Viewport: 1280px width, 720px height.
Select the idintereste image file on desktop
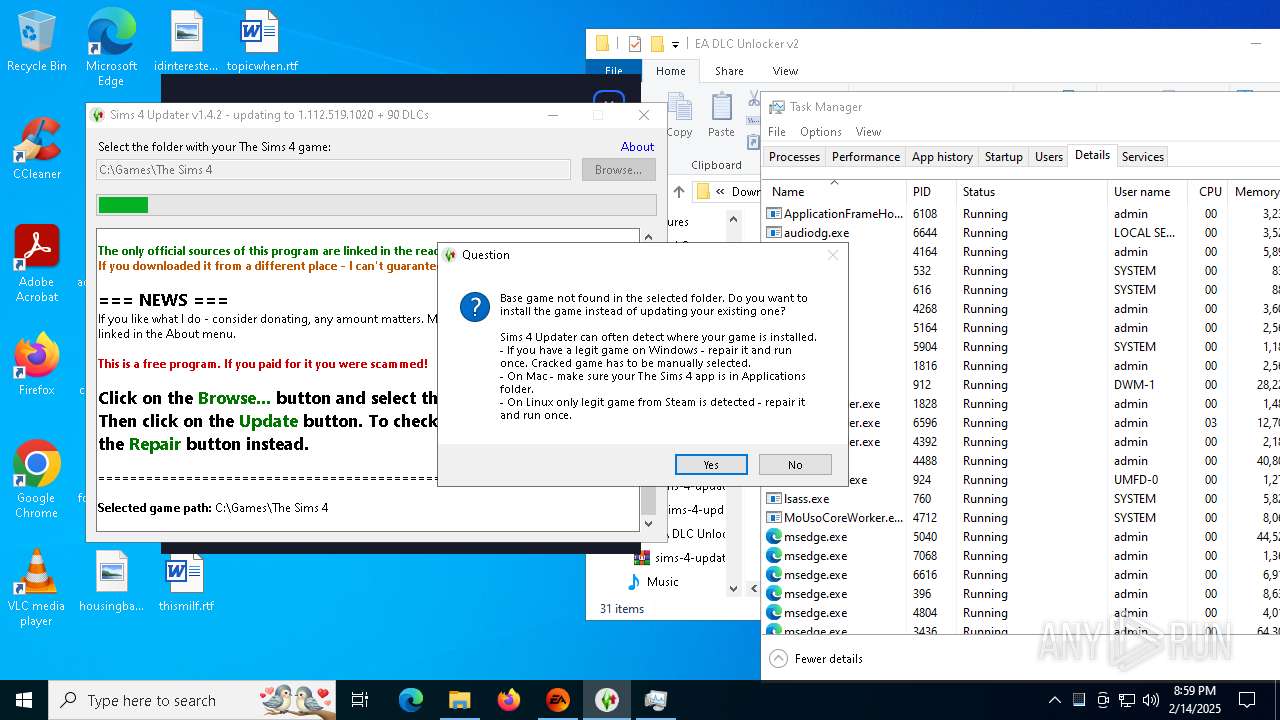[x=186, y=41]
